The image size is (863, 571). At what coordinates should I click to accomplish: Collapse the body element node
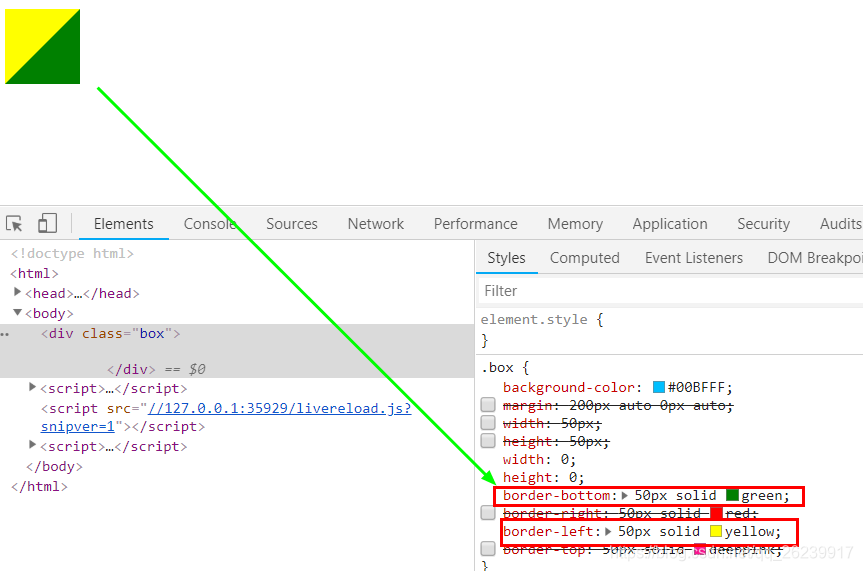pyautogui.click(x=18, y=312)
